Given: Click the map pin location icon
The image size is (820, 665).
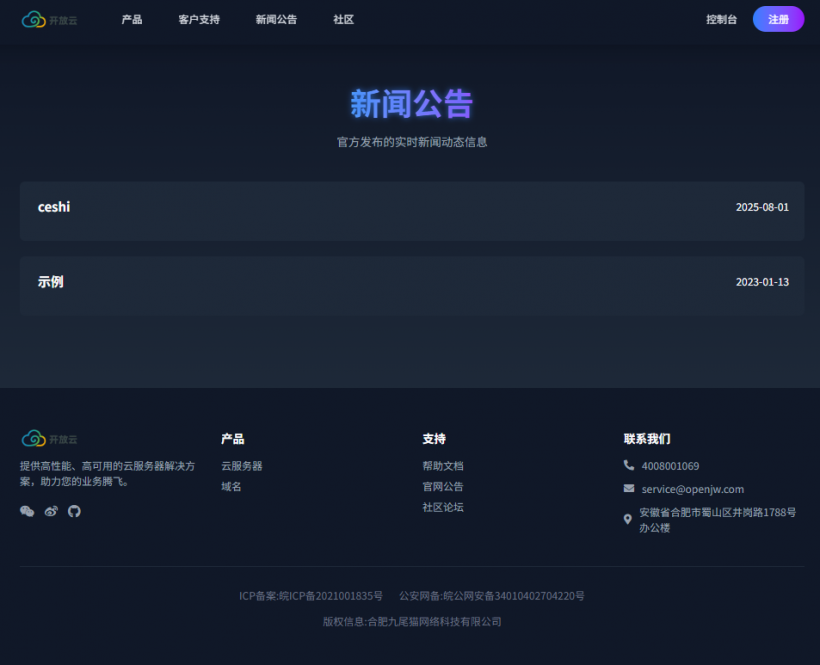Looking at the screenshot, I should pos(628,519).
